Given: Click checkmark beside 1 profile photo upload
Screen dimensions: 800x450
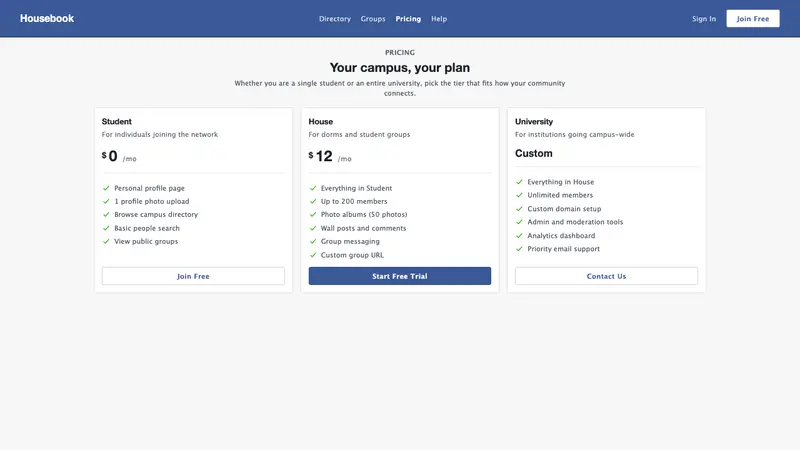Looking at the screenshot, I should pyautogui.click(x=106, y=202).
